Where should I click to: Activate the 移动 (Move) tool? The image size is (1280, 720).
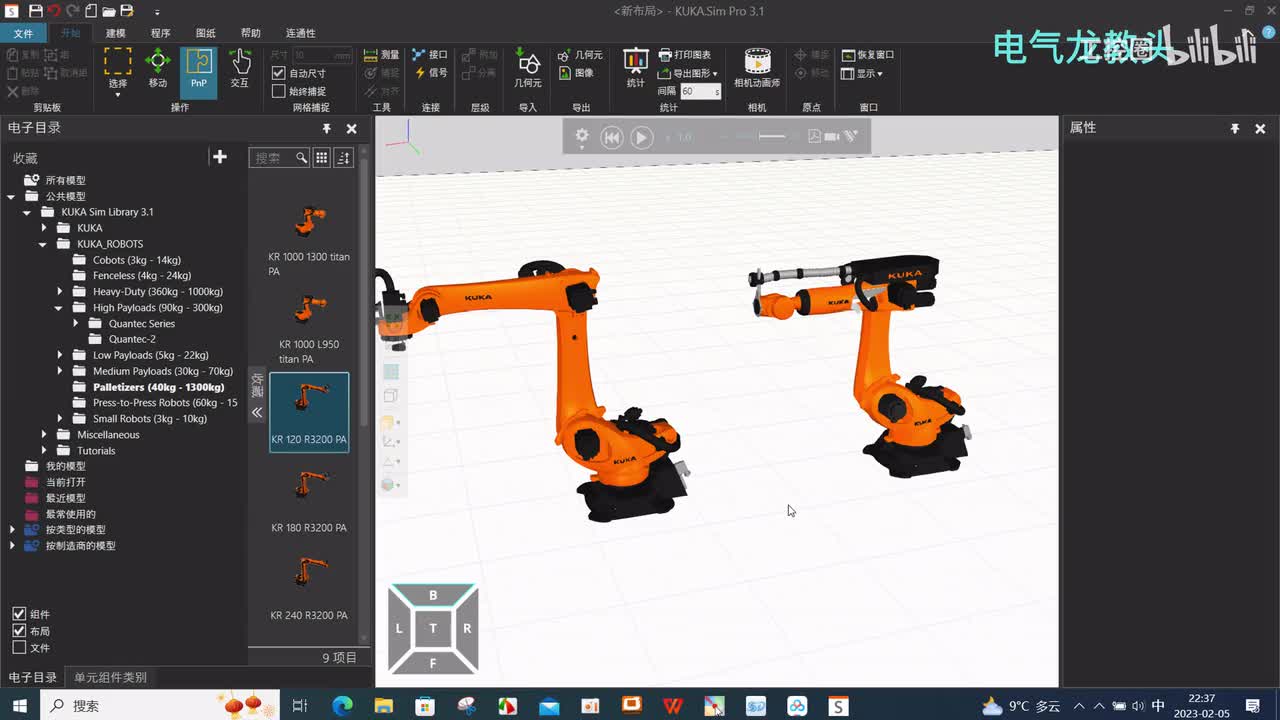pyautogui.click(x=158, y=68)
